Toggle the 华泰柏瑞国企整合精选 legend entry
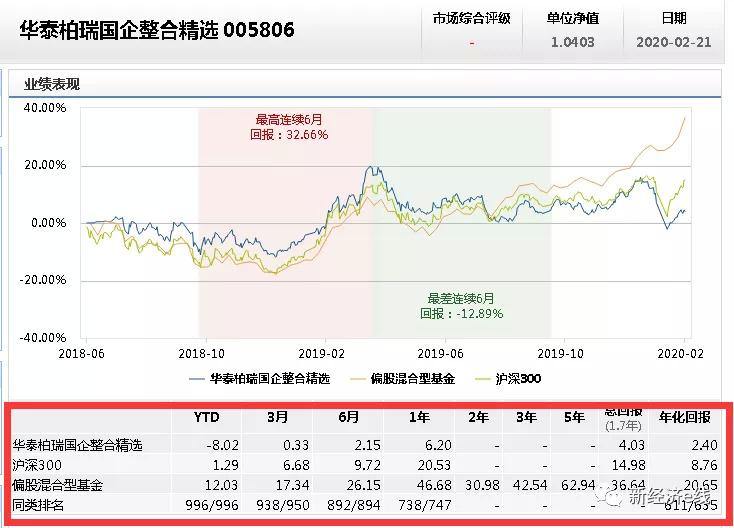Screen dimensions: 734x528 260,378
